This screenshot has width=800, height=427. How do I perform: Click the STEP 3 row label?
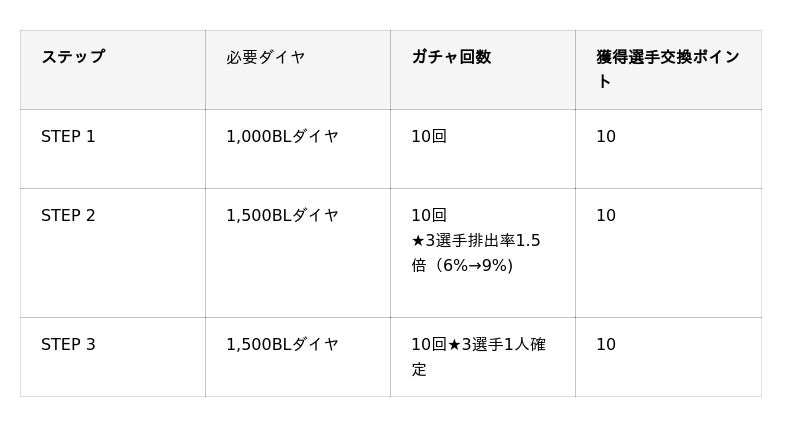coord(68,345)
